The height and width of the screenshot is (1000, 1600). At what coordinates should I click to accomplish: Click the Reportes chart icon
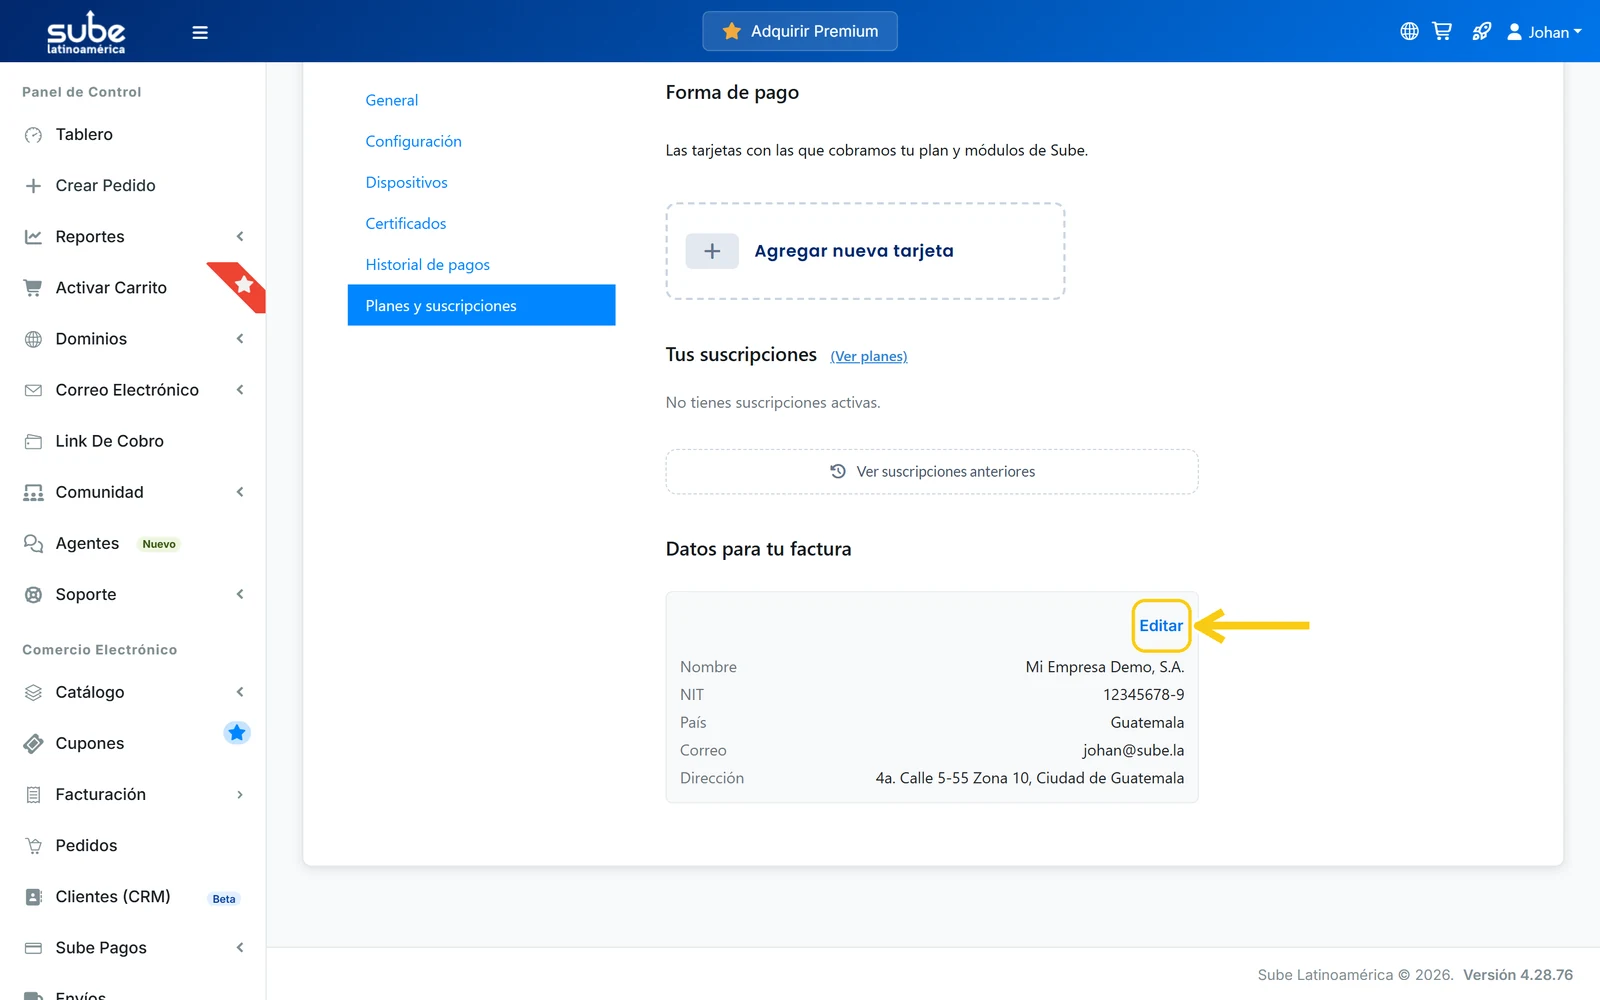click(33, 237)
